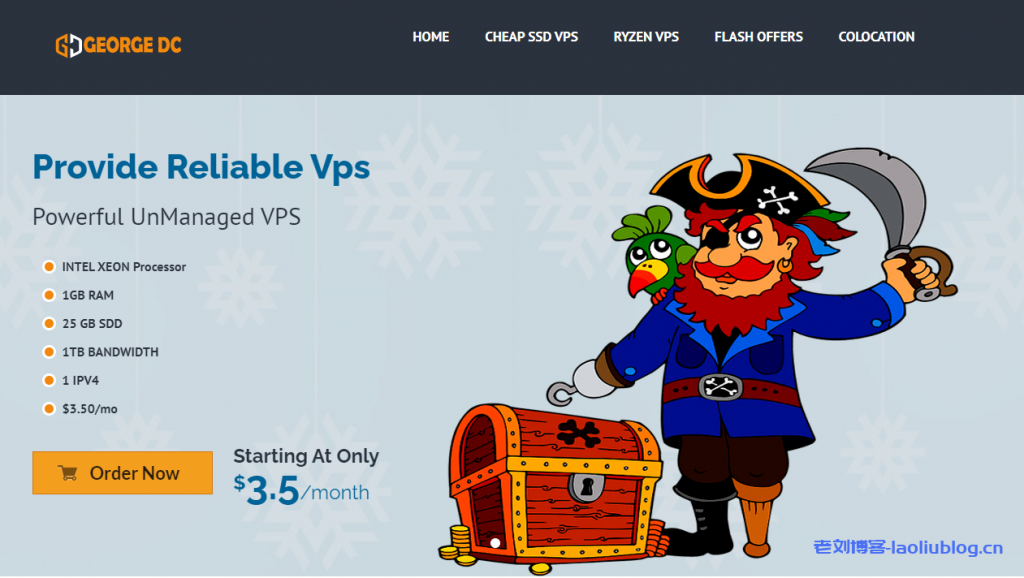Click the orange bullet beside 25 GB SDD
This screenshot has width=1024, height=578.
point(49,323)
